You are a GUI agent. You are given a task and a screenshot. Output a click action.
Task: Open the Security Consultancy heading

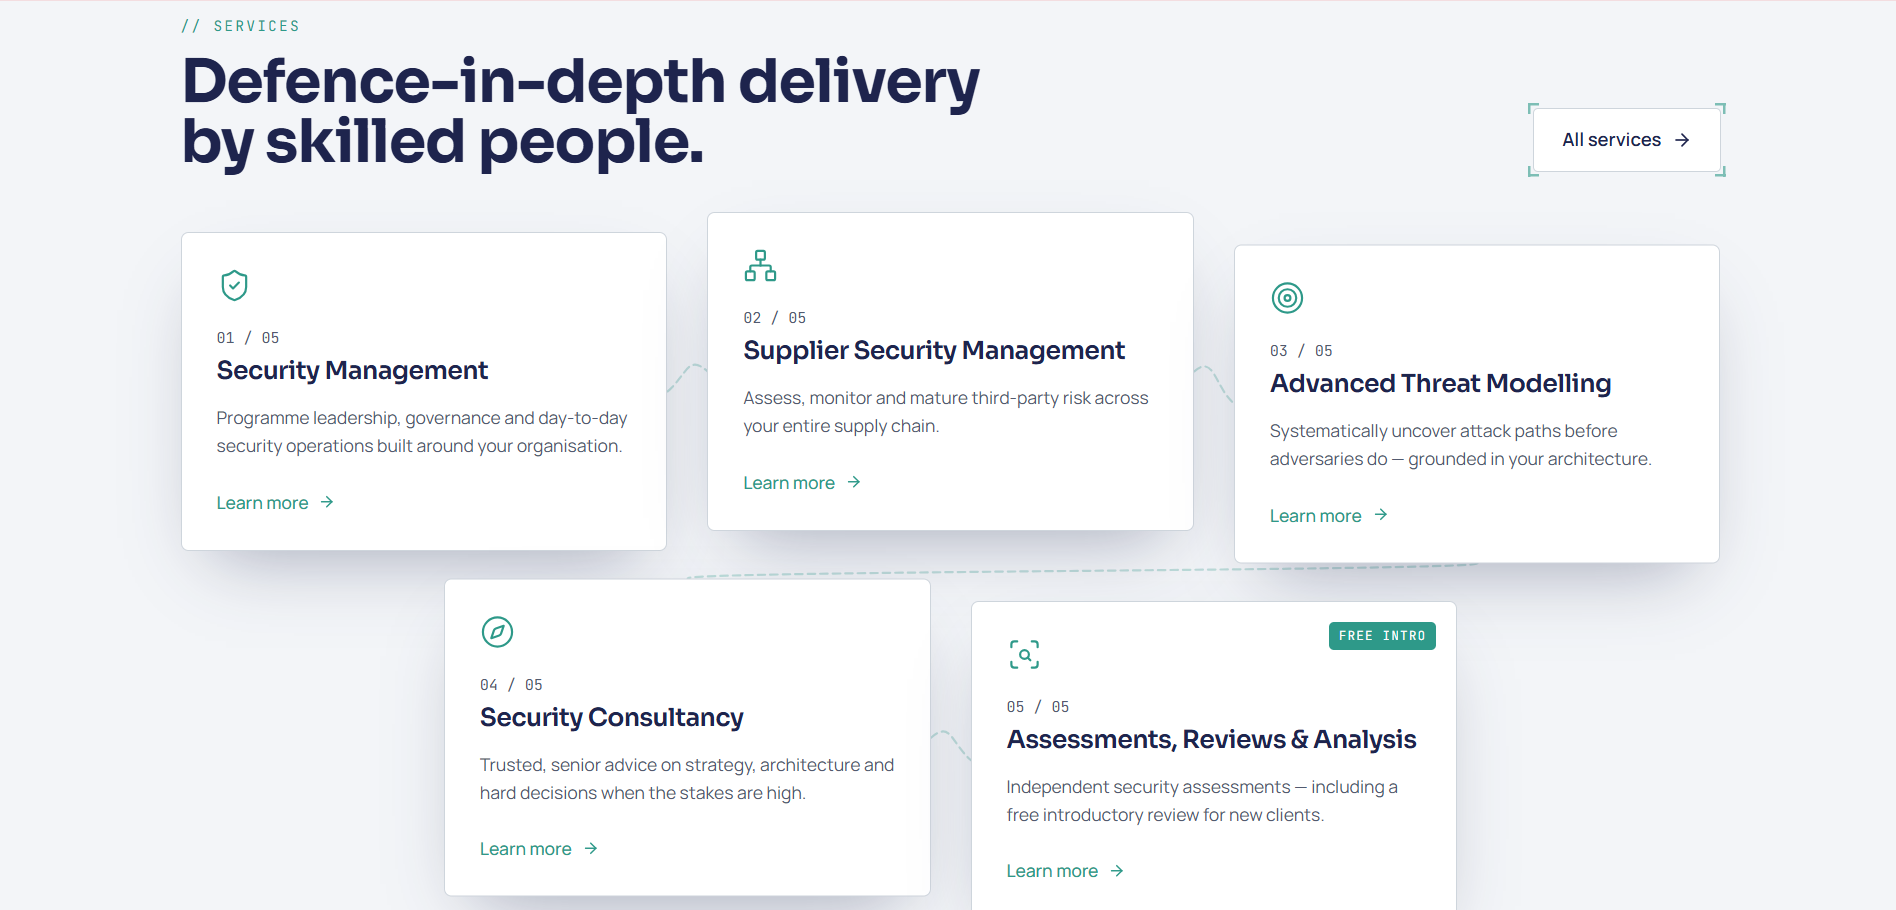(x=612, y=718)
